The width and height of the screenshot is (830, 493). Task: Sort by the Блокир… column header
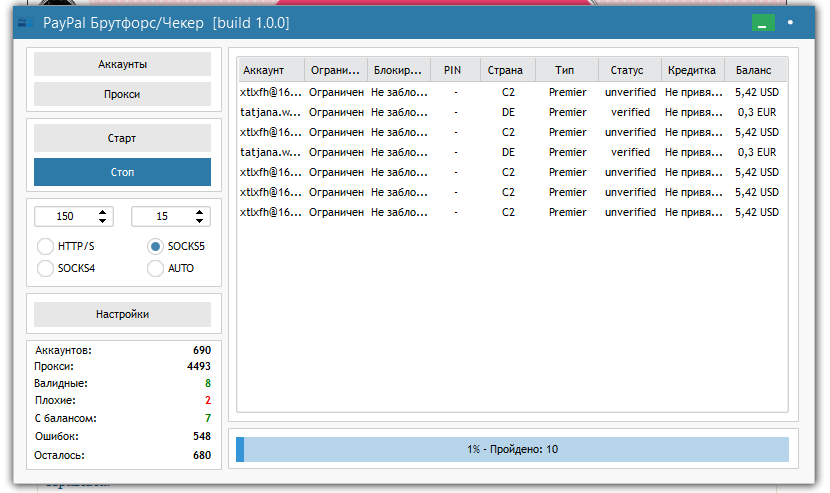399,70
